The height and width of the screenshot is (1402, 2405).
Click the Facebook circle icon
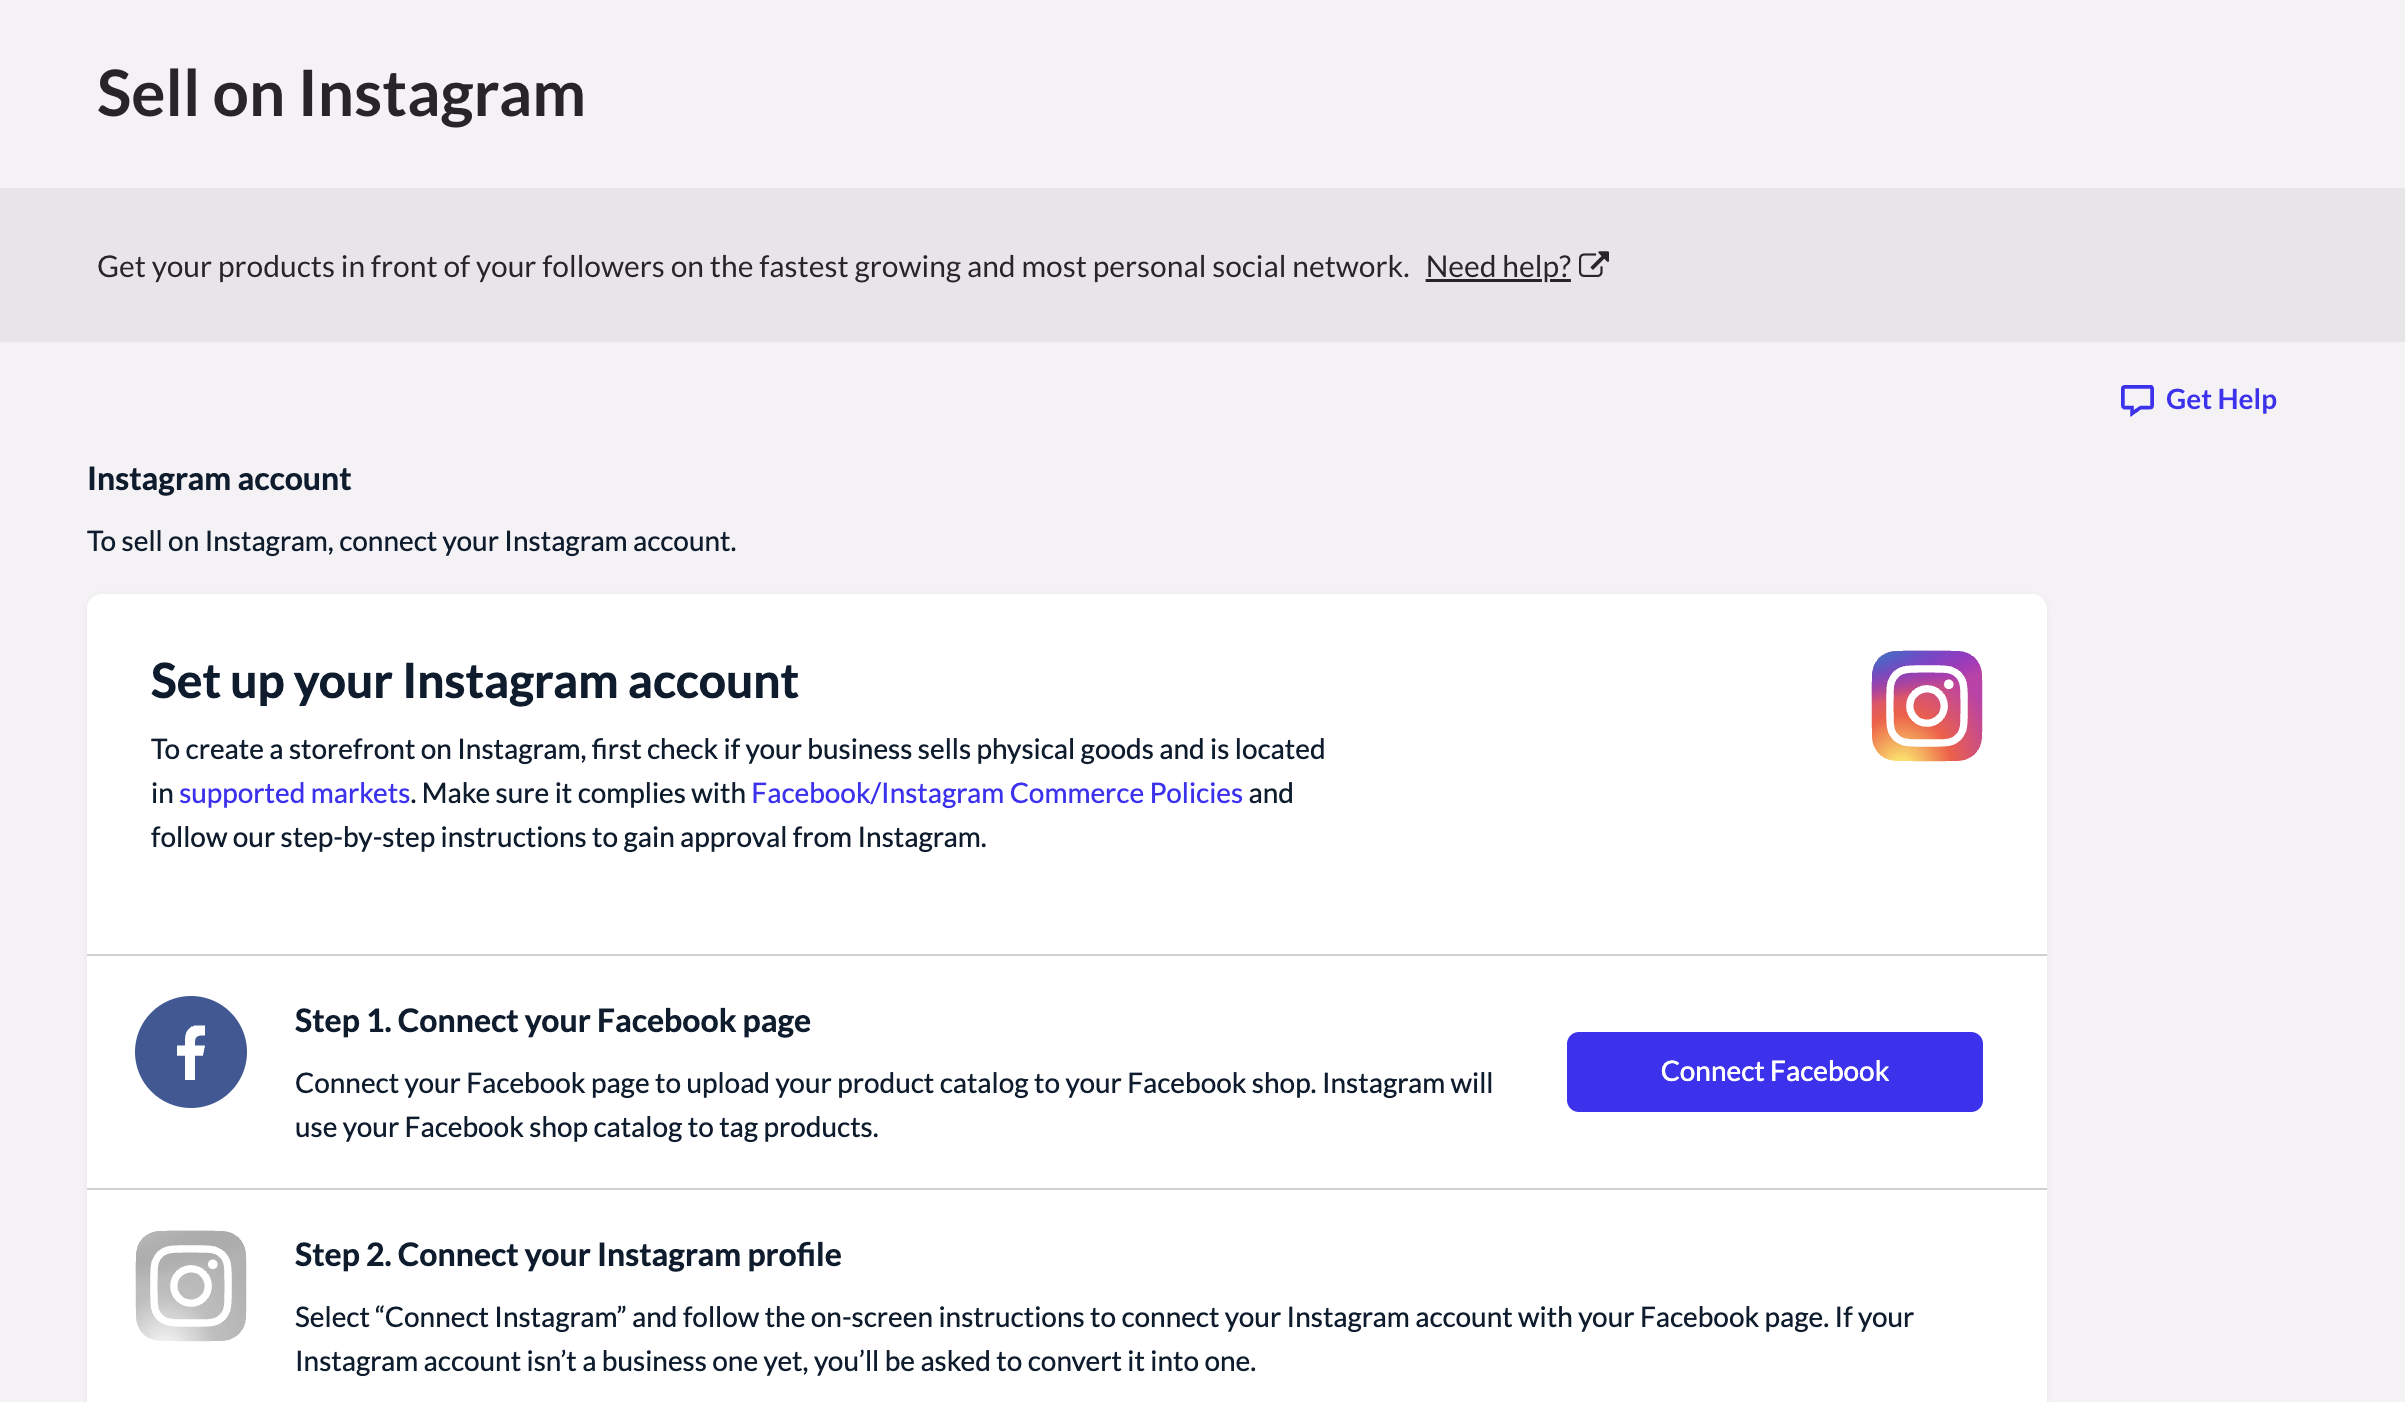[191, 1052]
